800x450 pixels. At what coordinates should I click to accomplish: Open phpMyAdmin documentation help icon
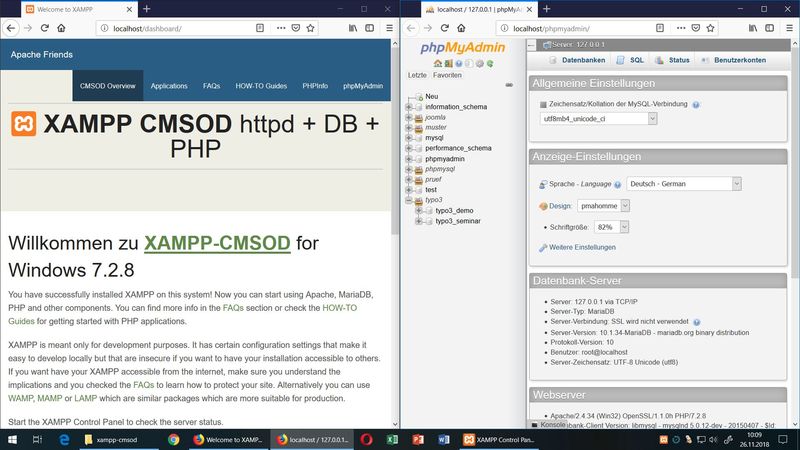tap(459, 63)
